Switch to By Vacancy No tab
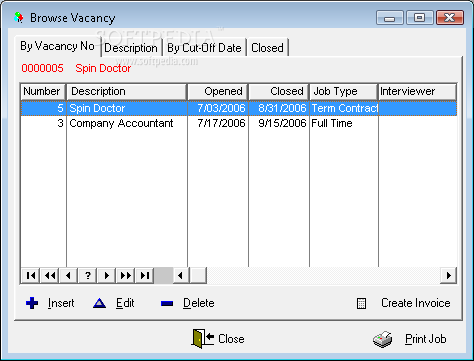Screen dimensions: 474x361 pyautogui.click(x=57, y=46)
